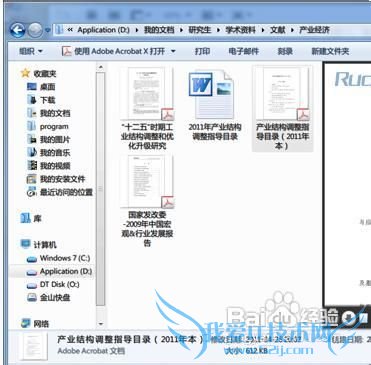Click Adobe Acrobat 文档 type in details pane
The image size is (371, 365).
[x=91, y=351]
